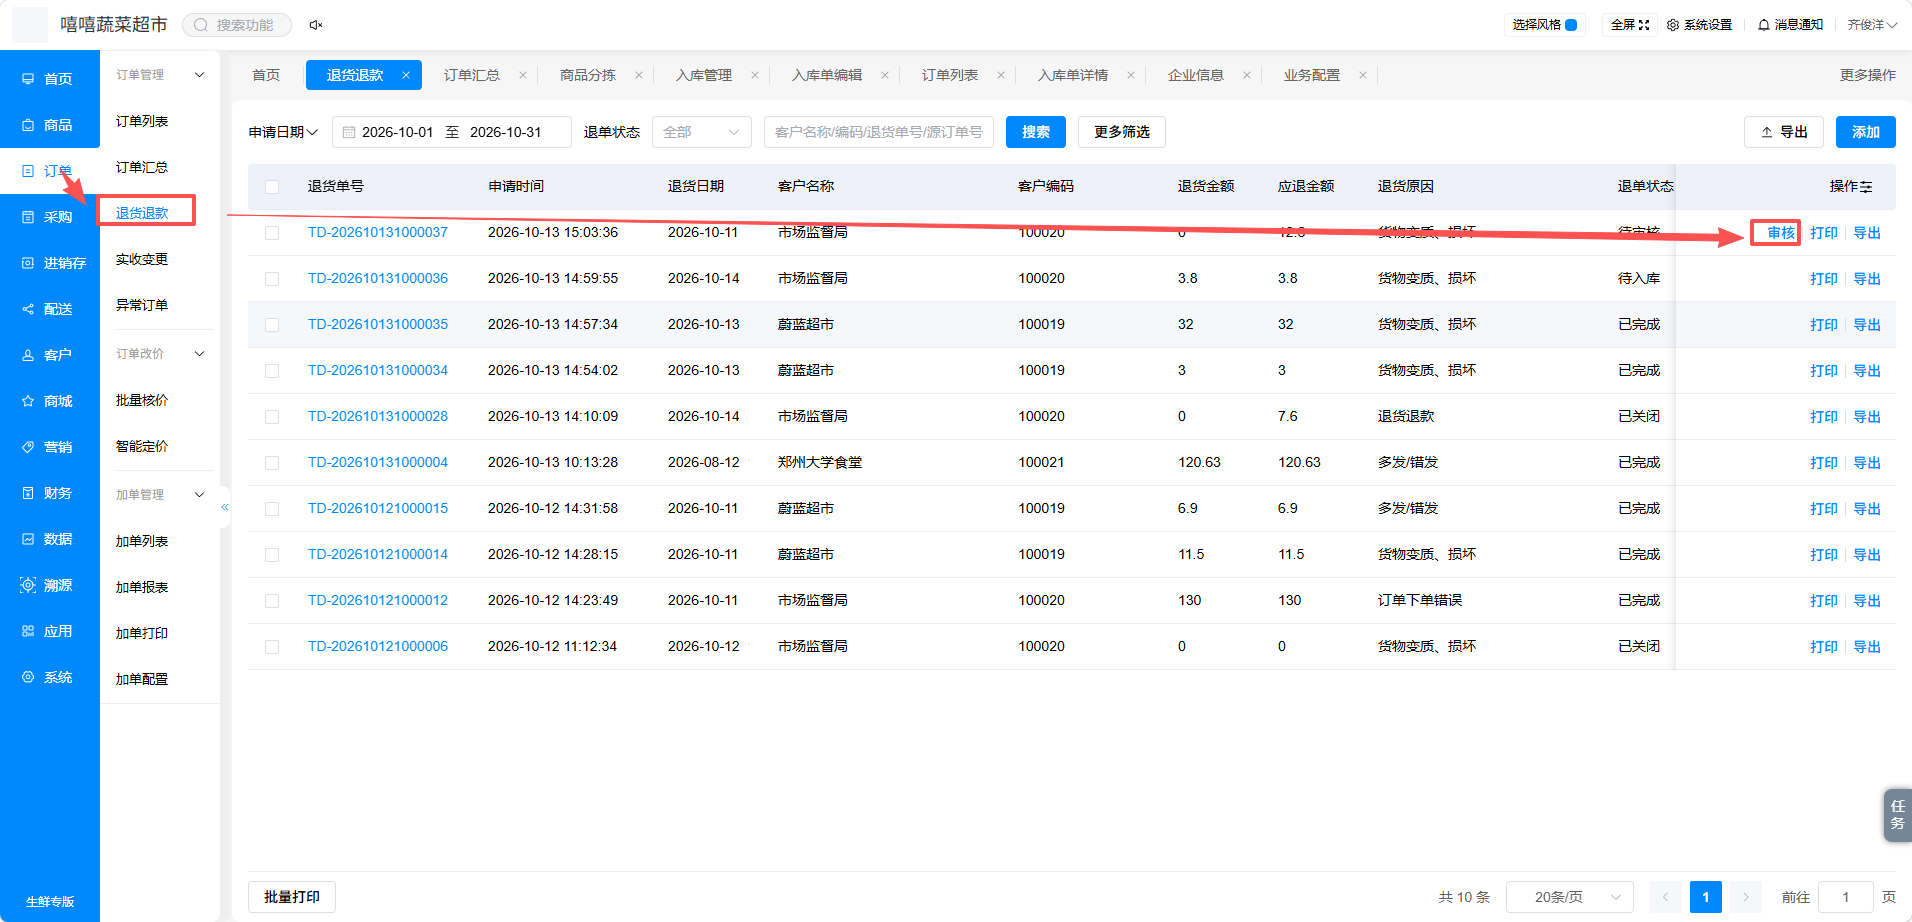Screen dimensions: 1912x922
Task: Toggle the 选择风格 blue style switch
Action: click(x=1571, y=25)
